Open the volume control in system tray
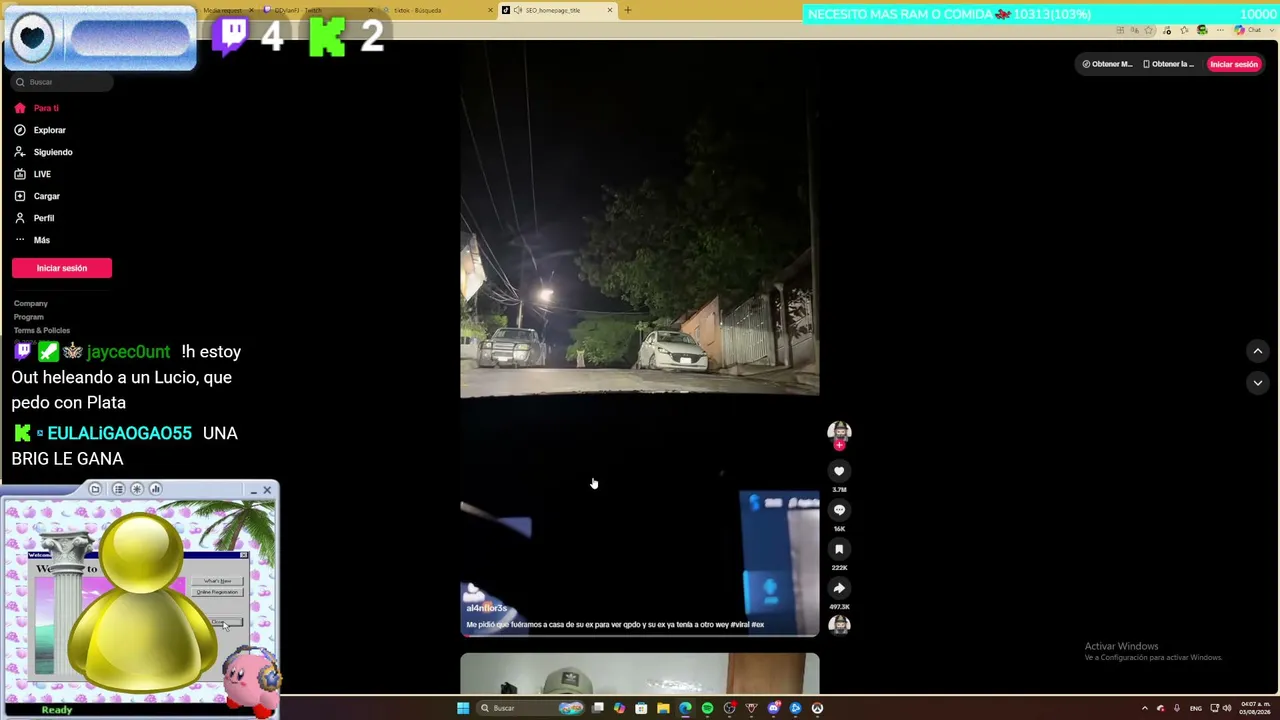Screen dimensions: 1280x720 1227,708
